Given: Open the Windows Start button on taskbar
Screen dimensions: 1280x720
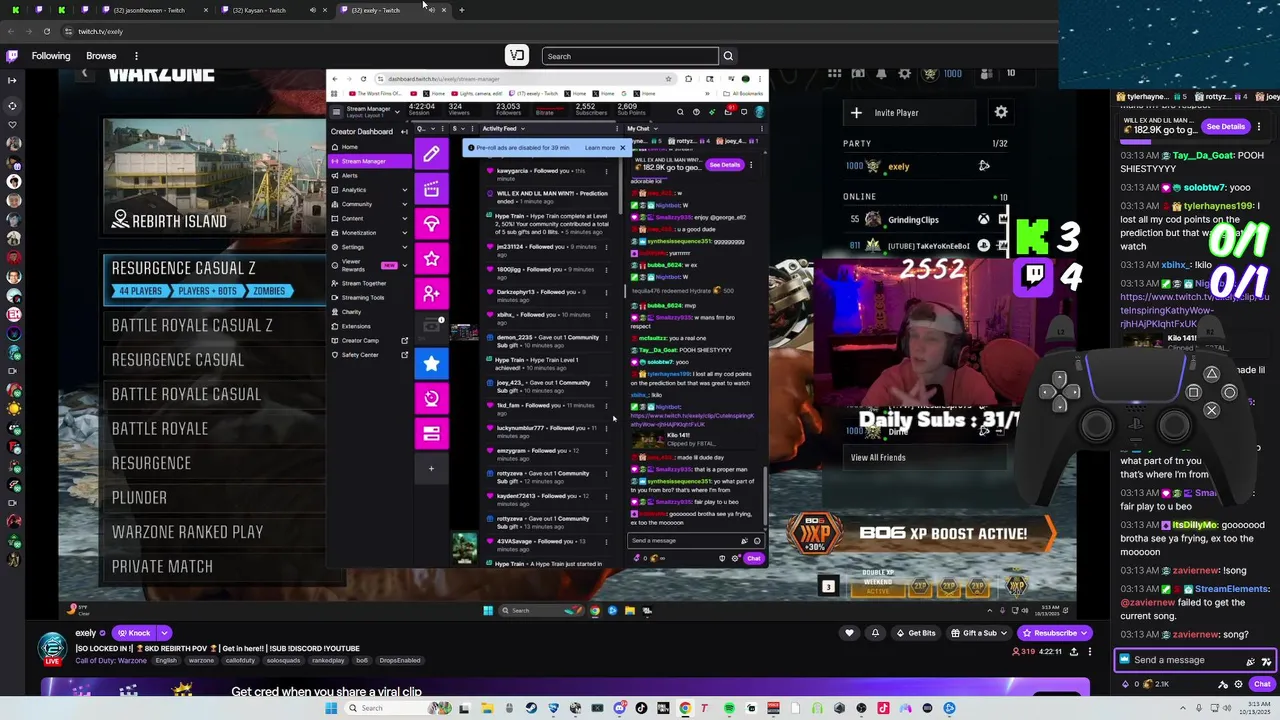Looking at the screenshot, I should (x=331, y=708).
